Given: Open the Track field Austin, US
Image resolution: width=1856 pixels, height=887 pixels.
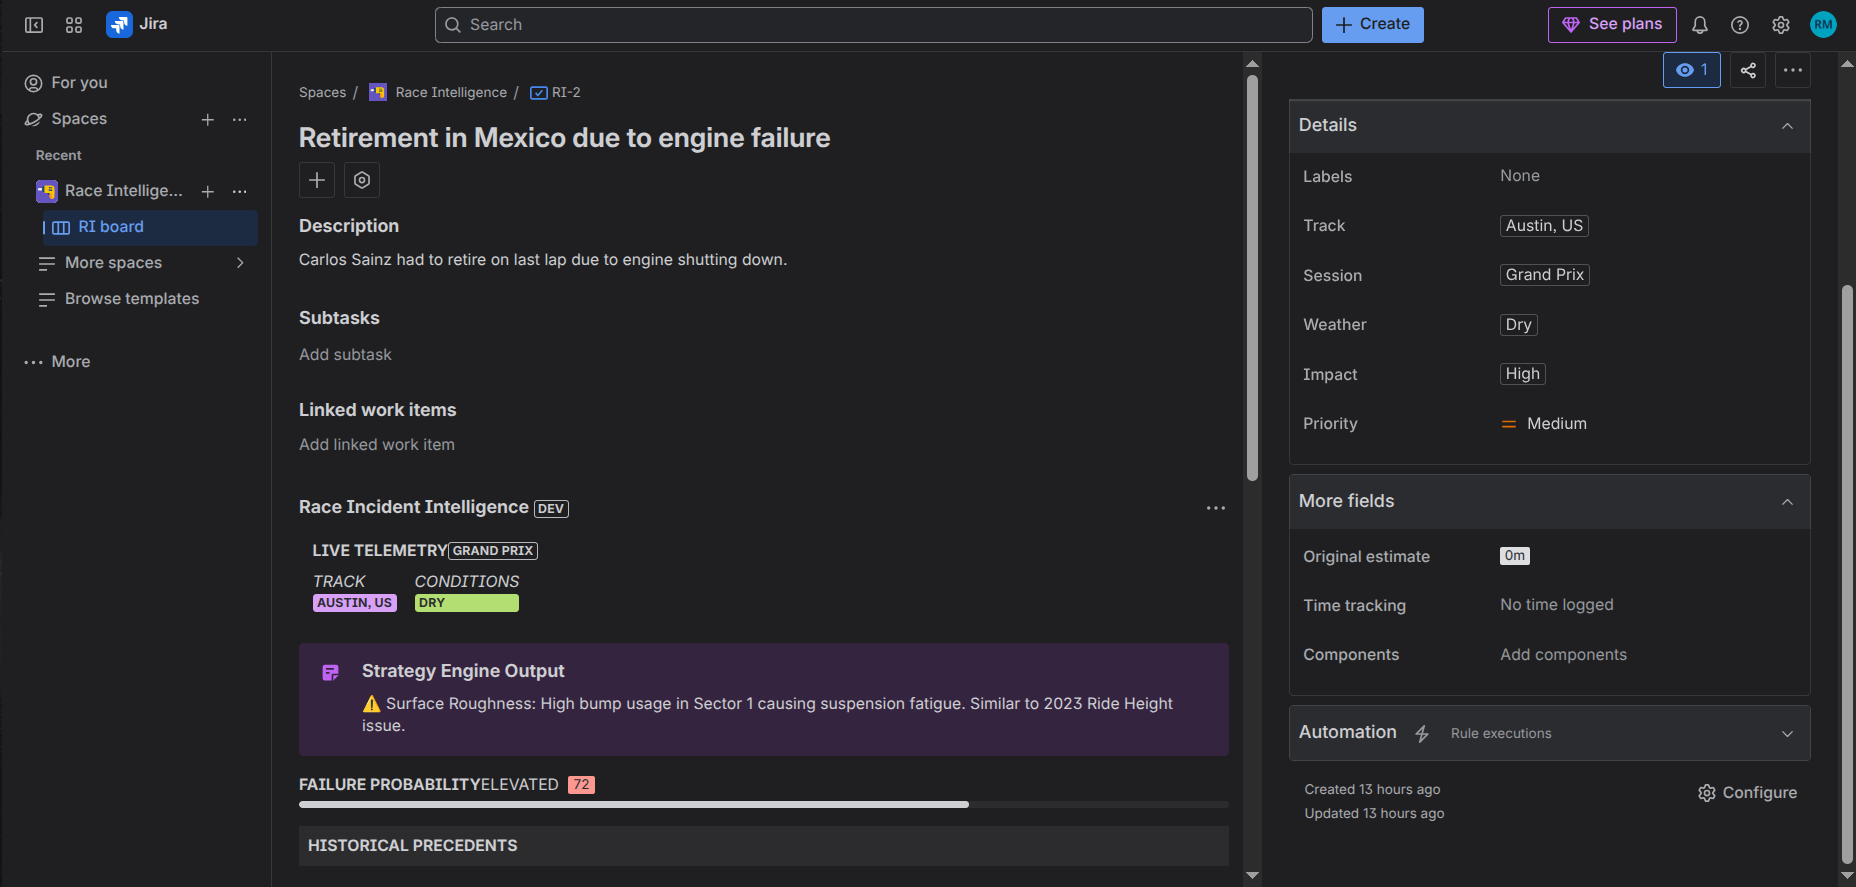Looking at the screenshot, I should [1545, 226].
